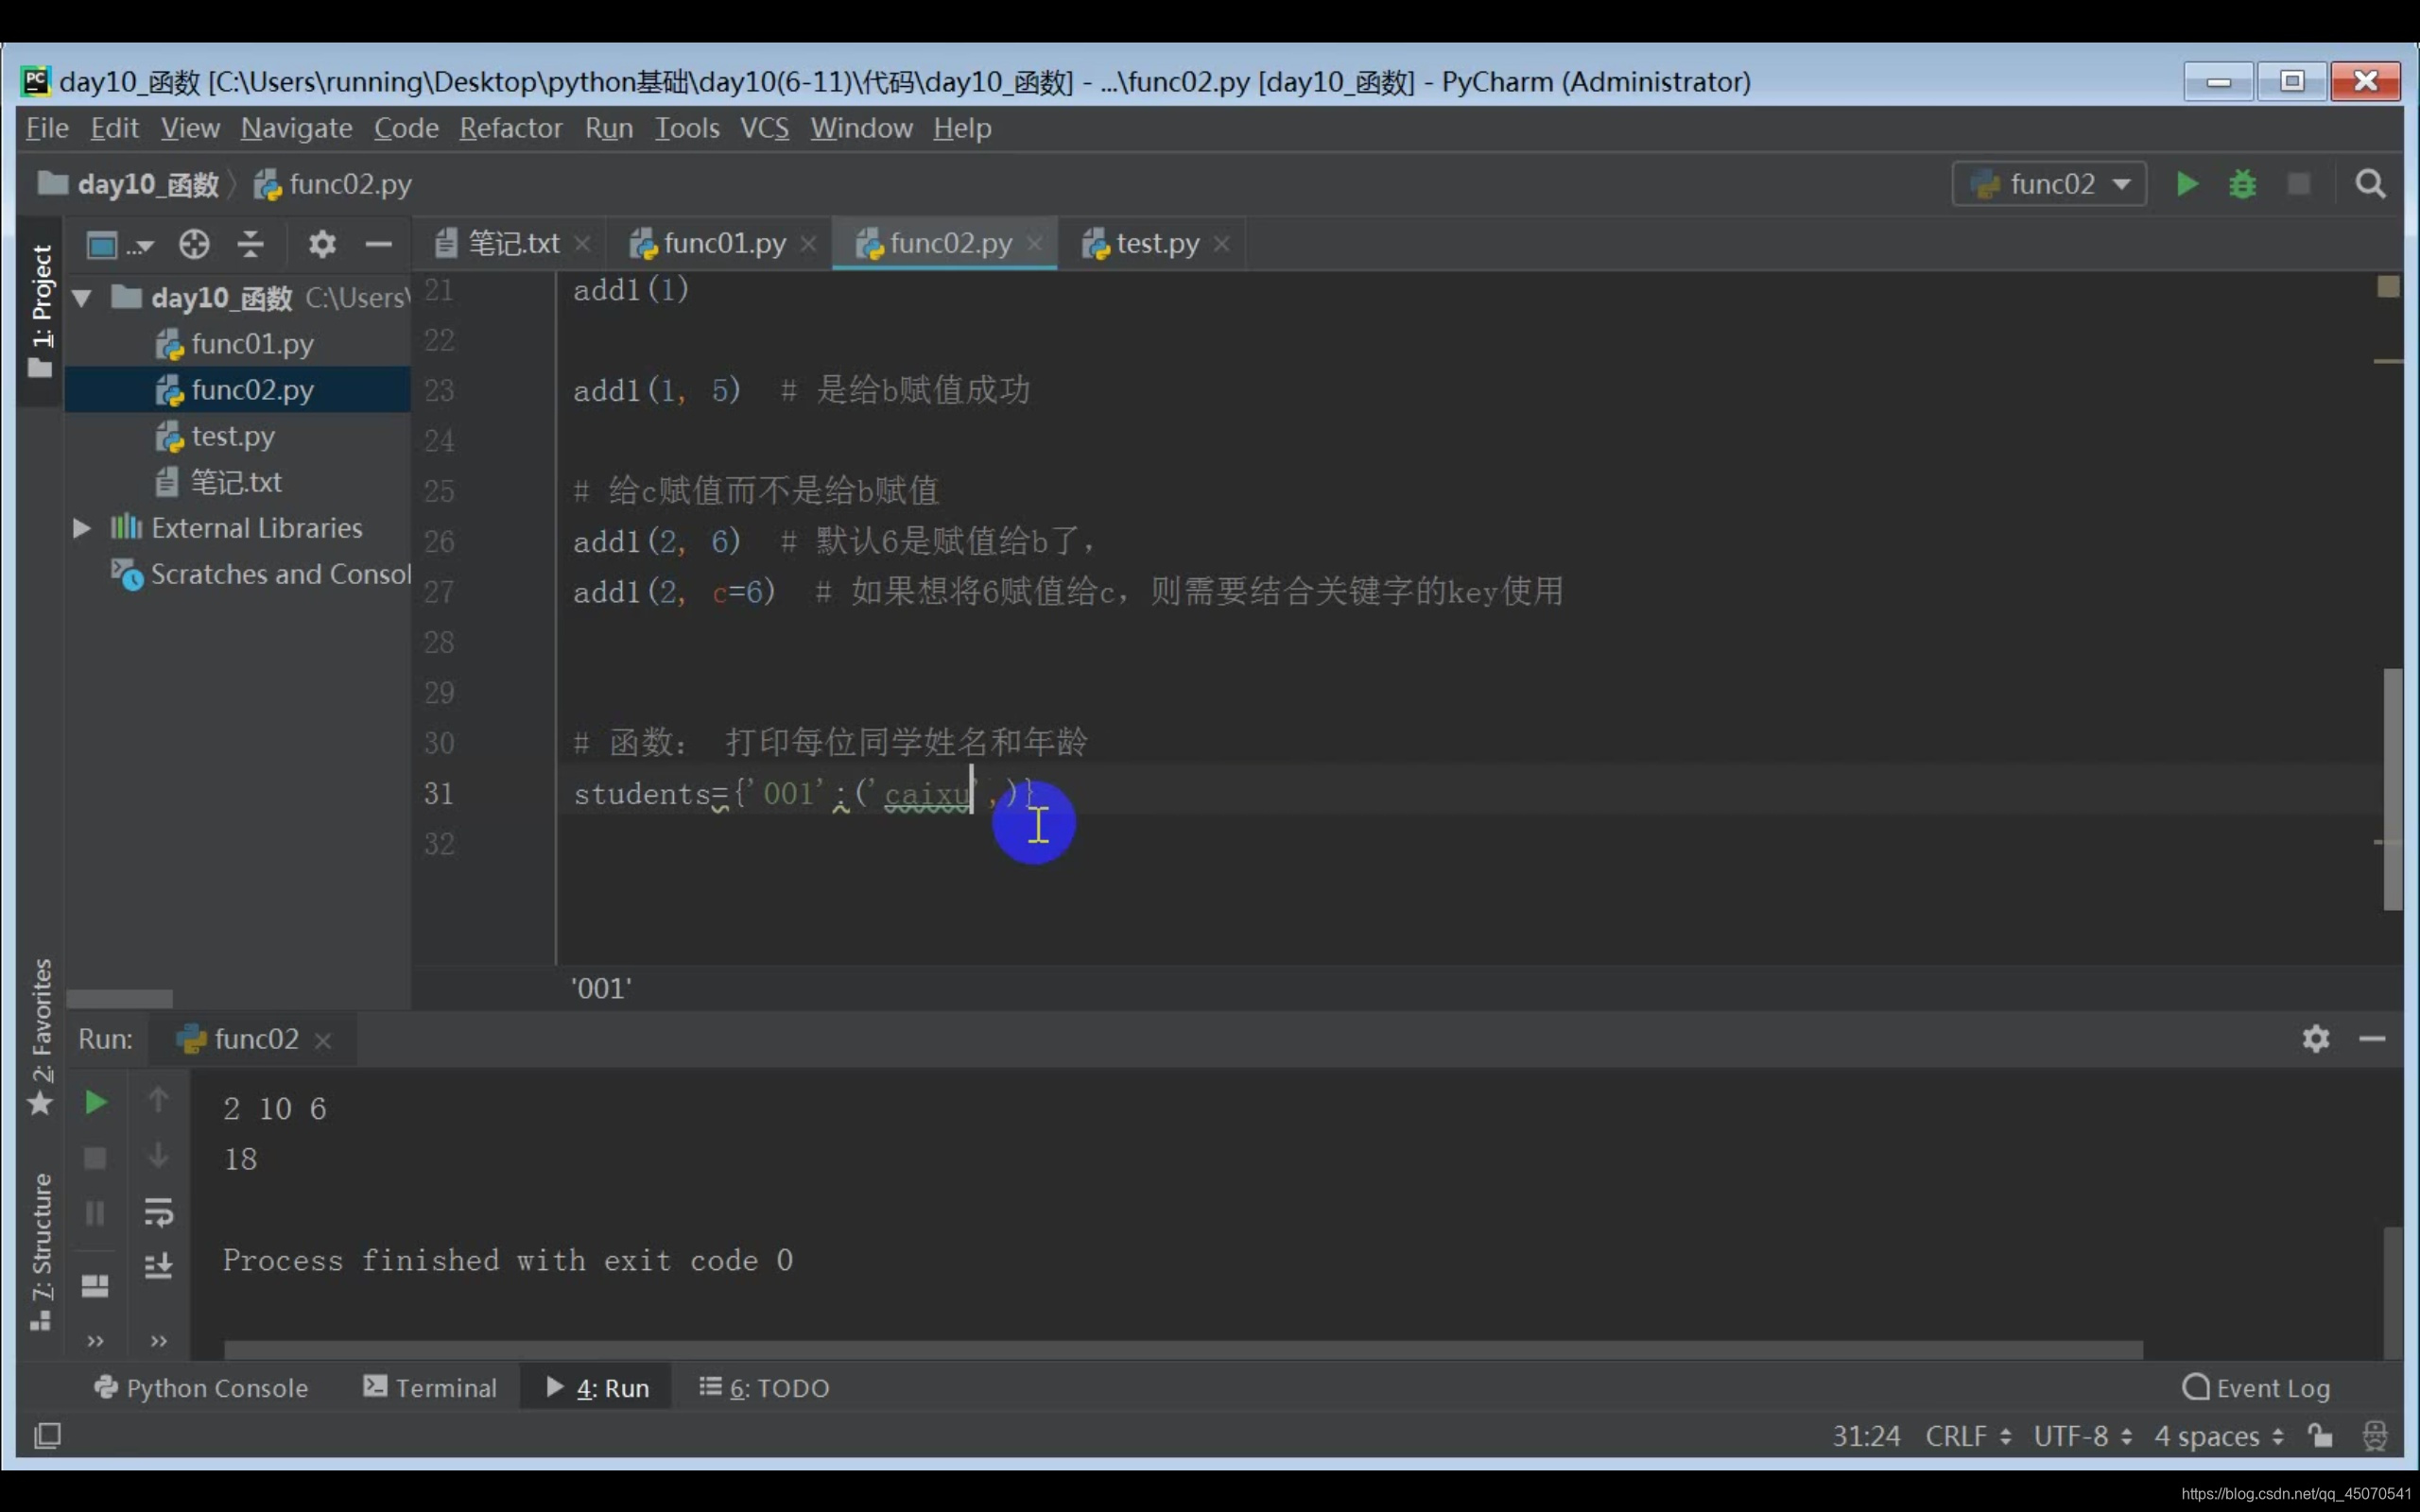This screenshot has width=2420, height=1512.
Task: Toggle soft-wrap in Run output
Action: coord(158,1212)
